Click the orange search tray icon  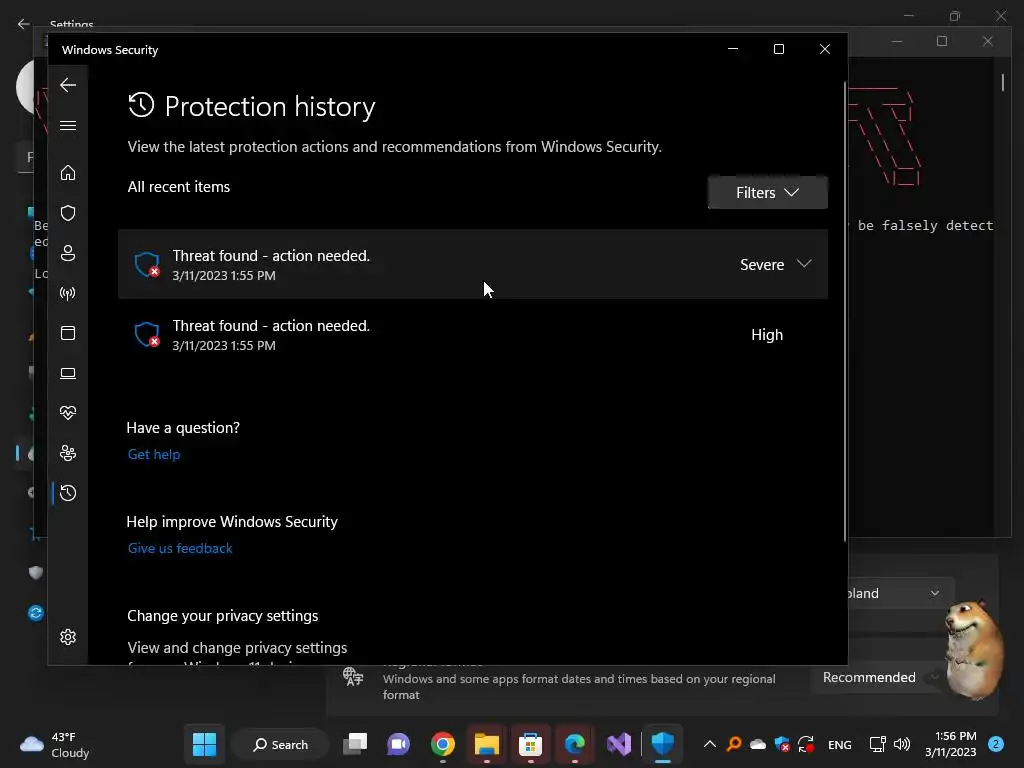pos(734,744)
